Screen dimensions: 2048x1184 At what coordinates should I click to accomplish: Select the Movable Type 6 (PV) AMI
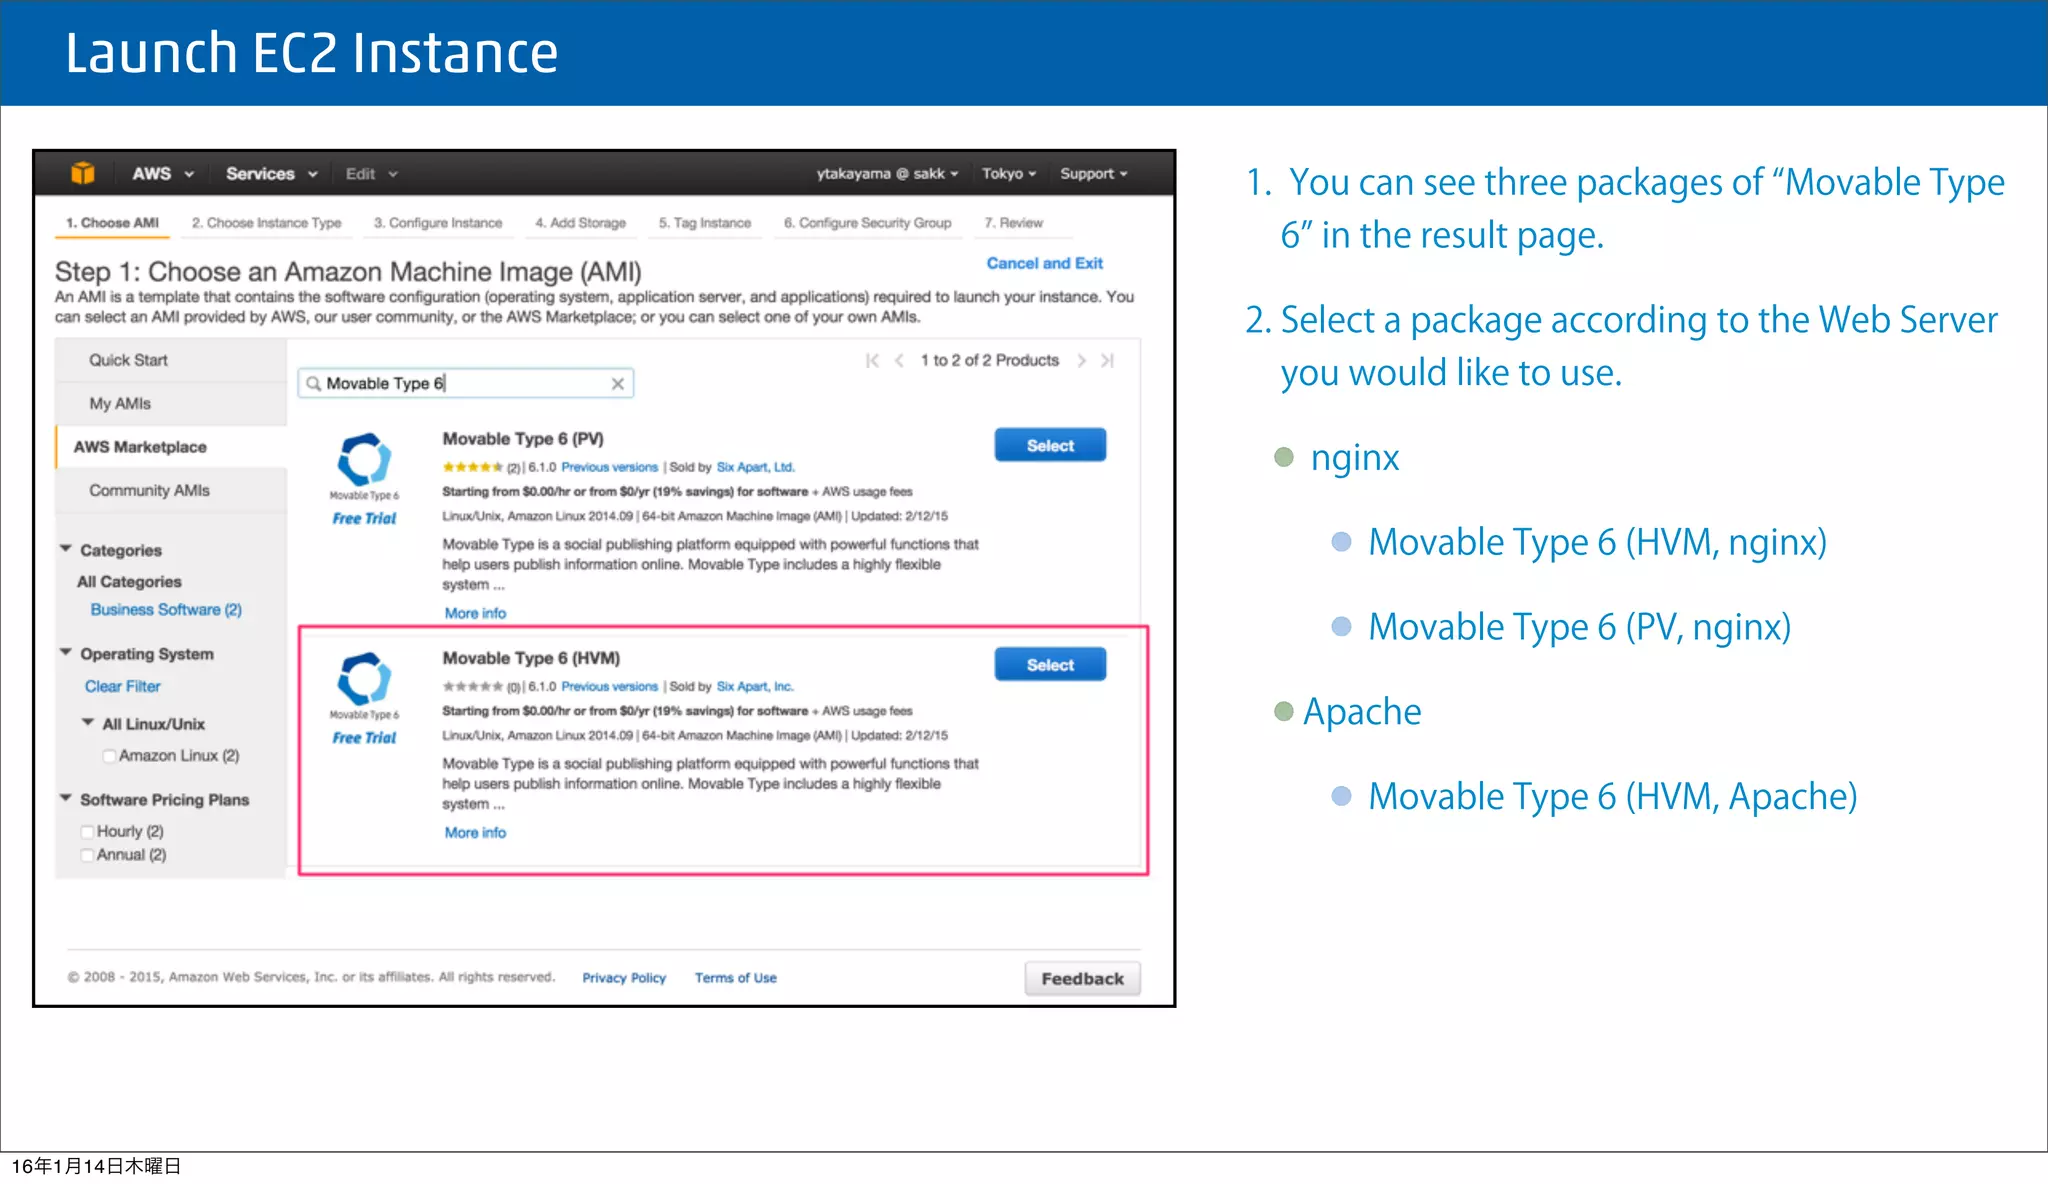coord(1050,445)
